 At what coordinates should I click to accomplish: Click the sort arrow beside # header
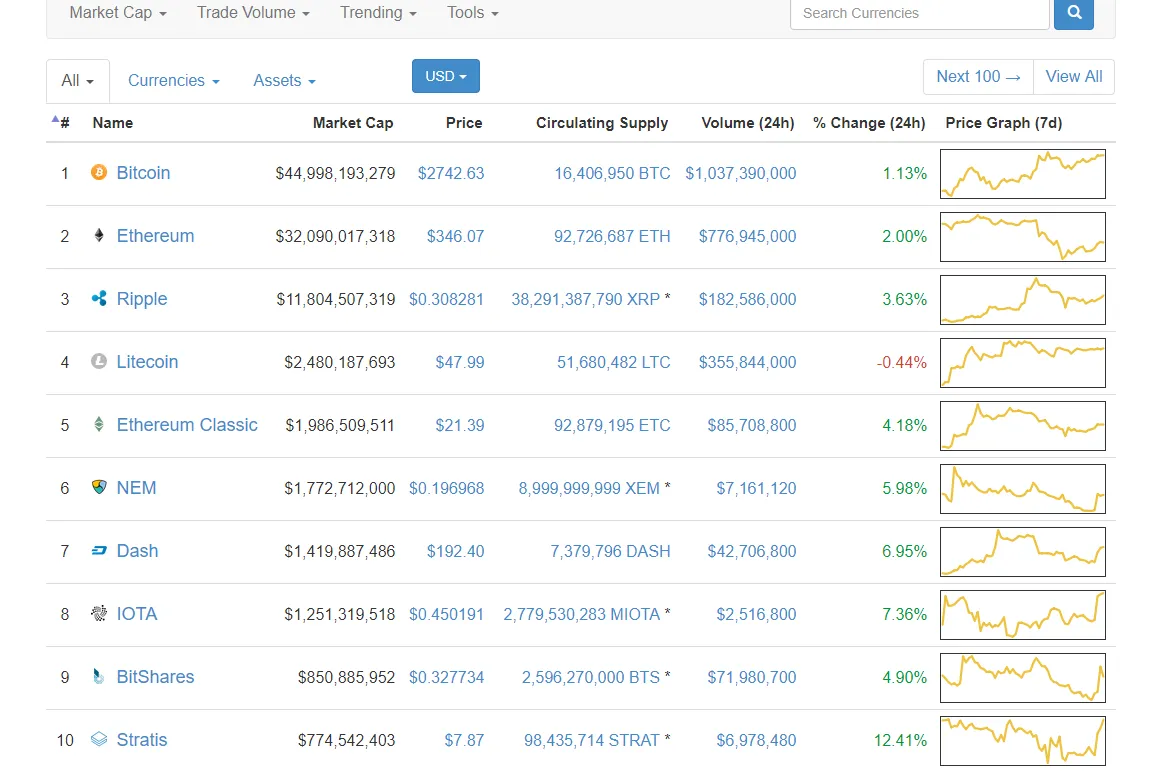[x=55, y=119]
